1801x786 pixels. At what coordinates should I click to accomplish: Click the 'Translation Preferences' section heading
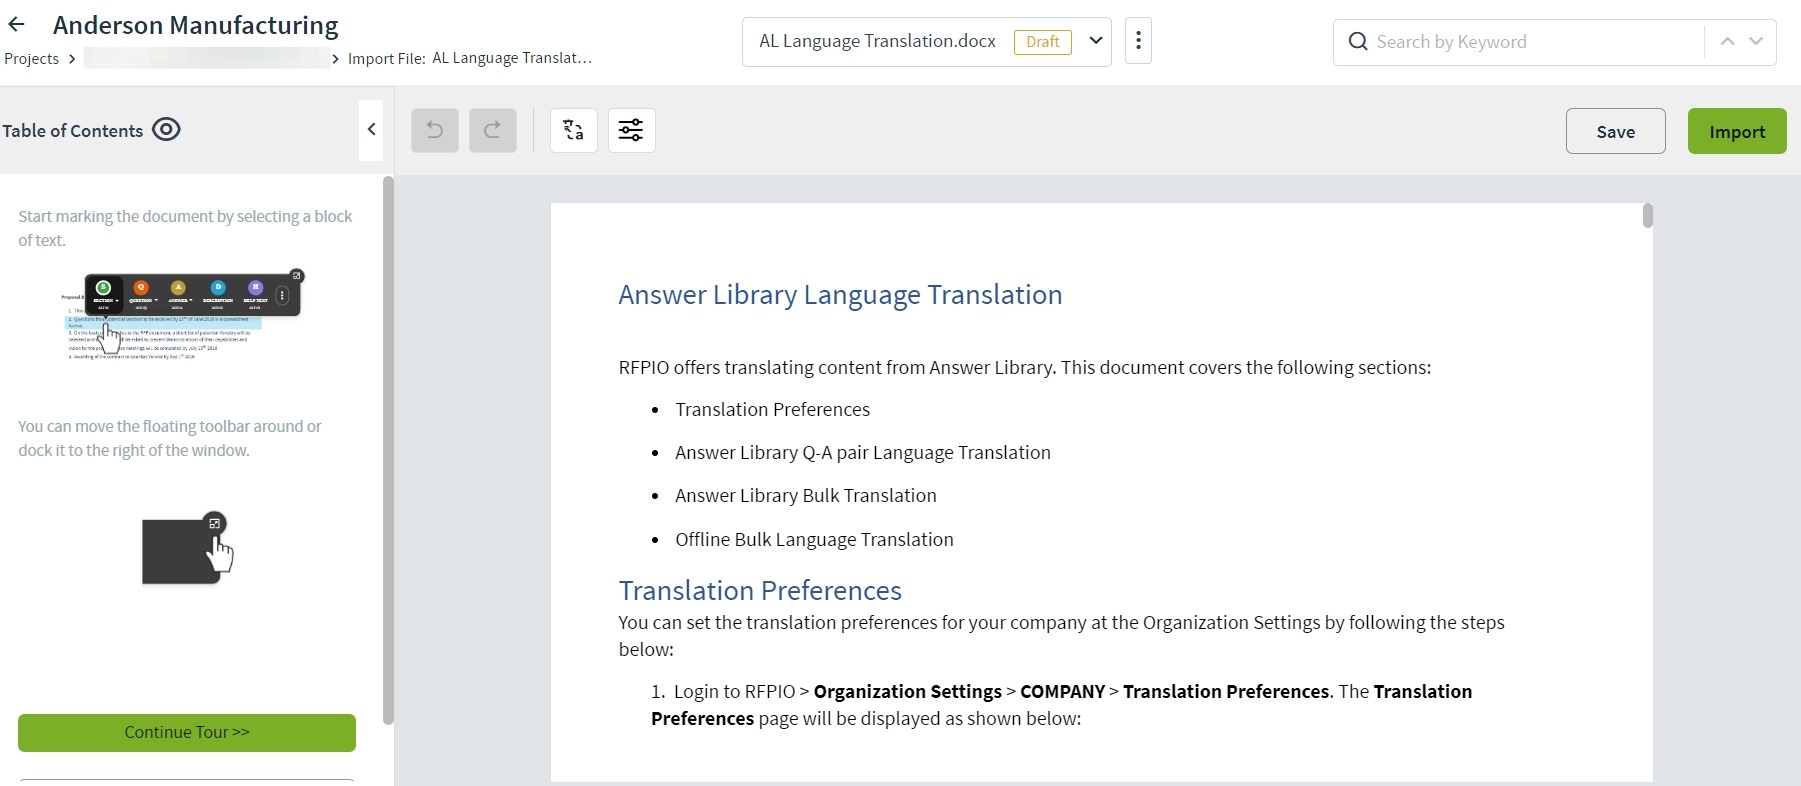pos(760,591)
